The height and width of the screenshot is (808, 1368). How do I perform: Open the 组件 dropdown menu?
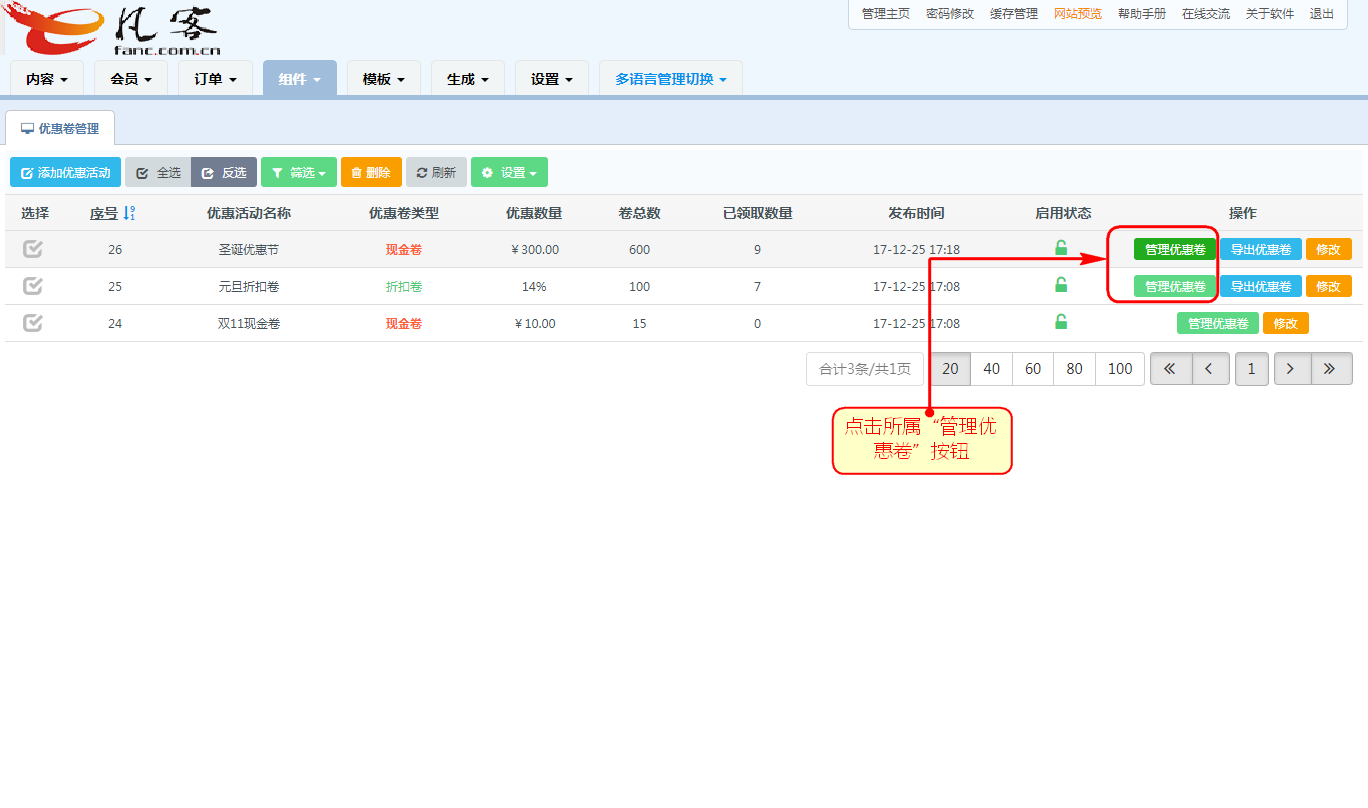click(x=299, y=79)
